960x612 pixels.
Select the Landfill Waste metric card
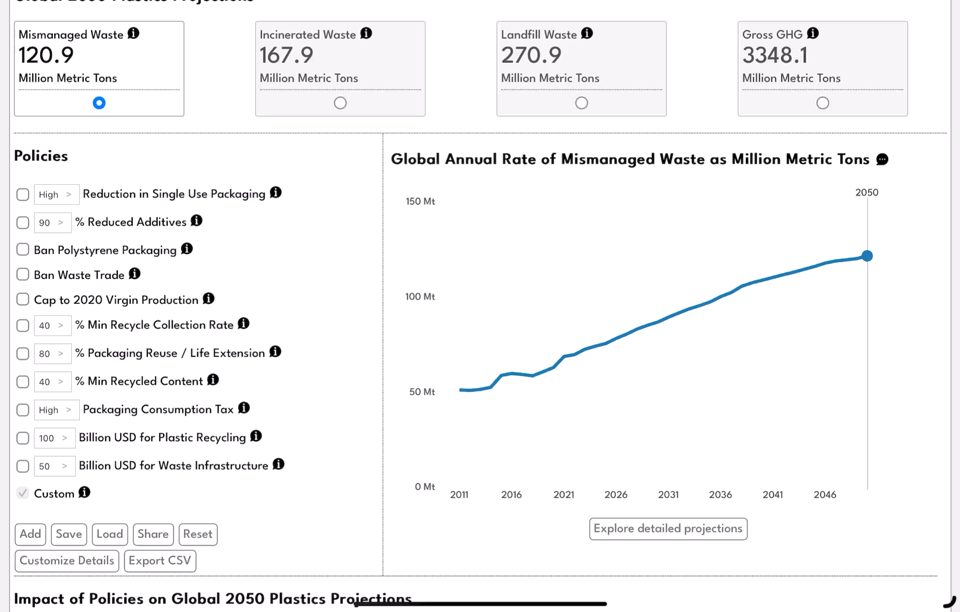pos(581,102)
